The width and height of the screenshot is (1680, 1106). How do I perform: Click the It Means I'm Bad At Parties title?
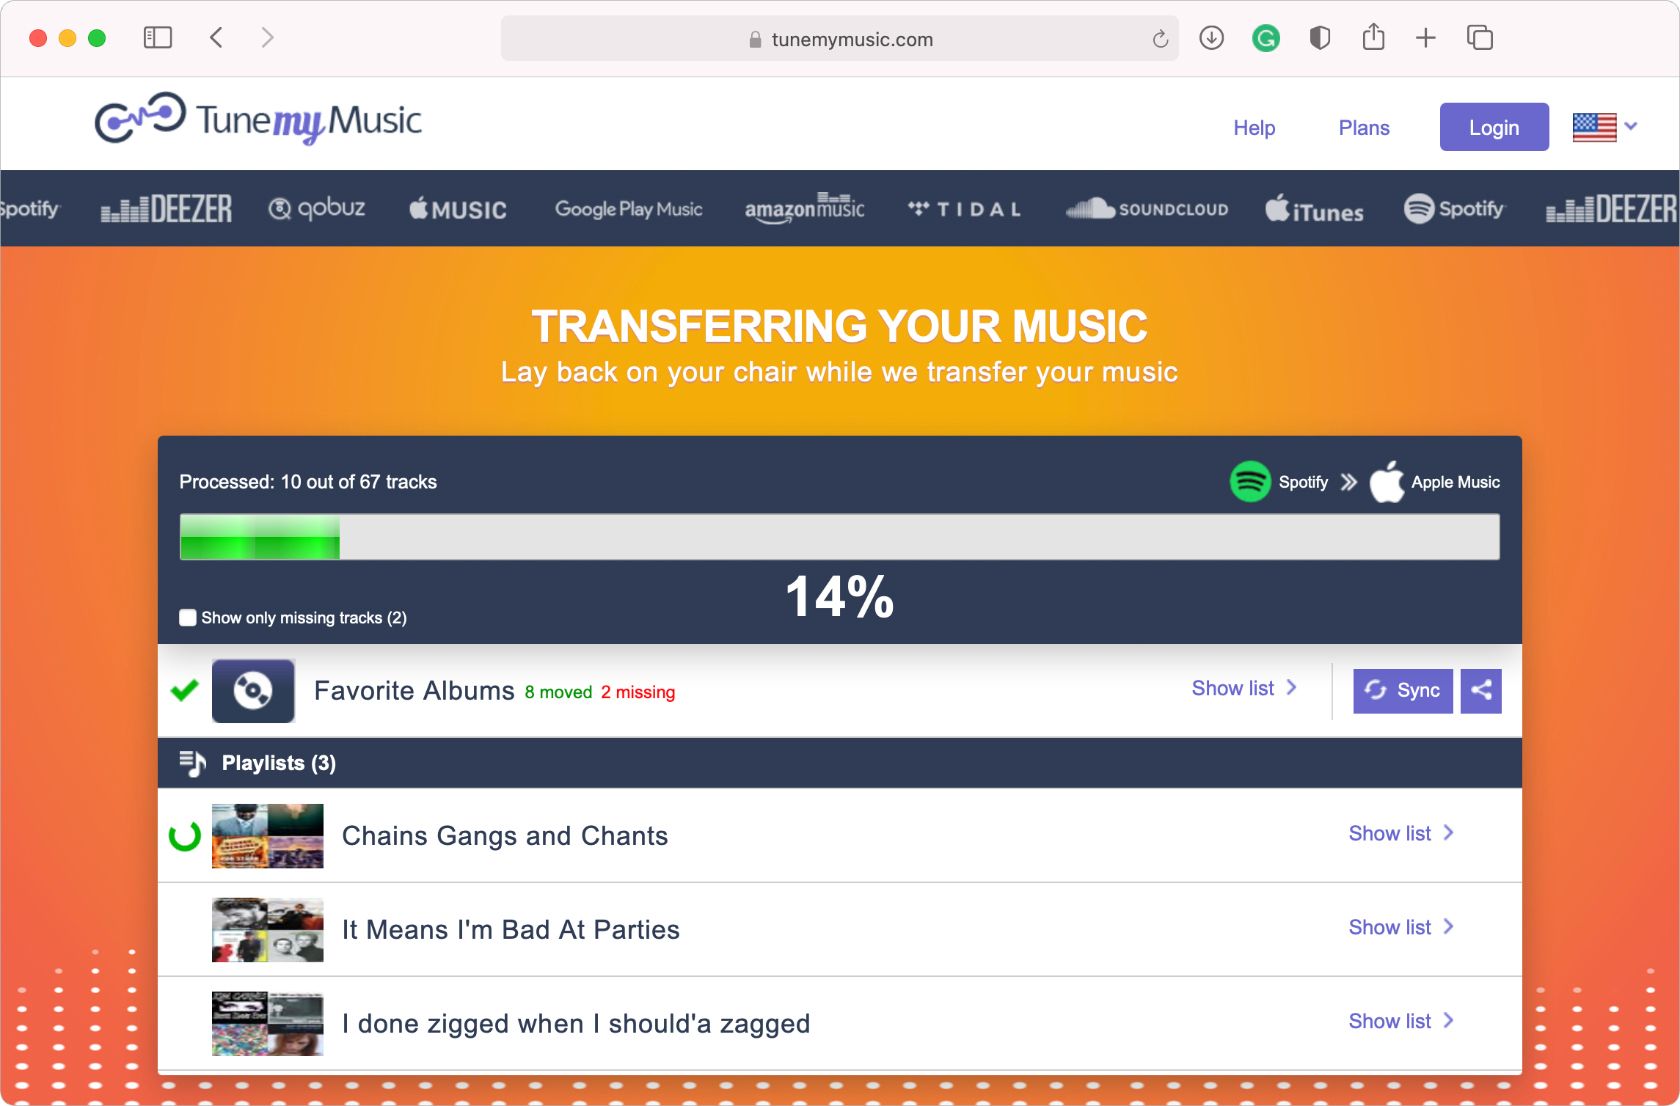(x=511, y=930)
